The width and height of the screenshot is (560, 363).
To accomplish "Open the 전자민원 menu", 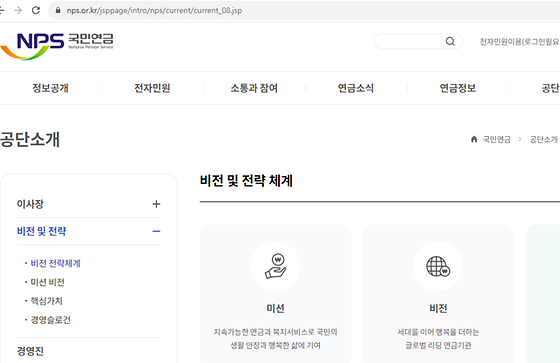I will [152, 88].
